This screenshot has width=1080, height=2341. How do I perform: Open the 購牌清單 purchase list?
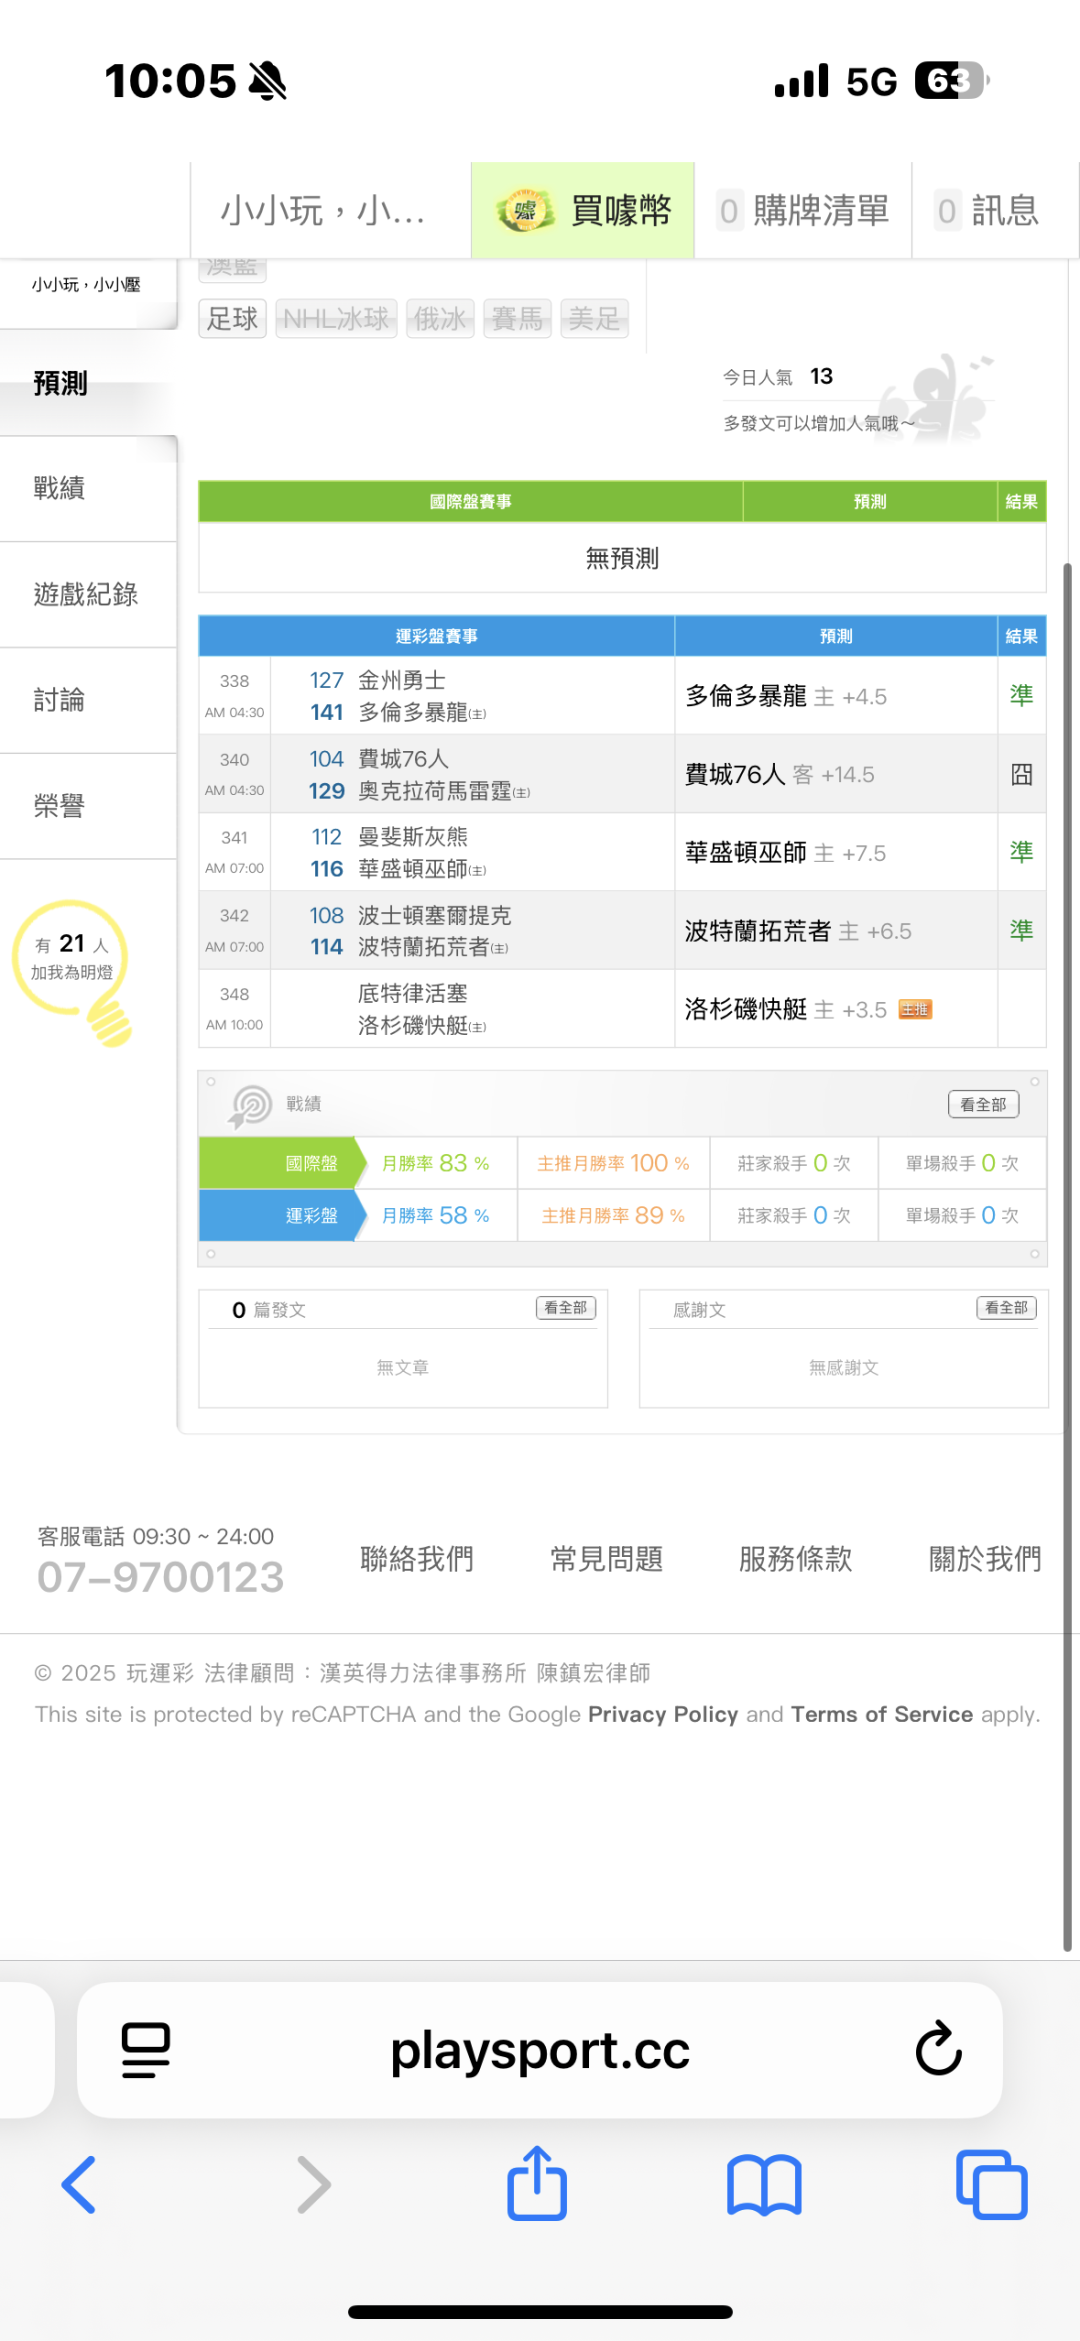point(804,211)
